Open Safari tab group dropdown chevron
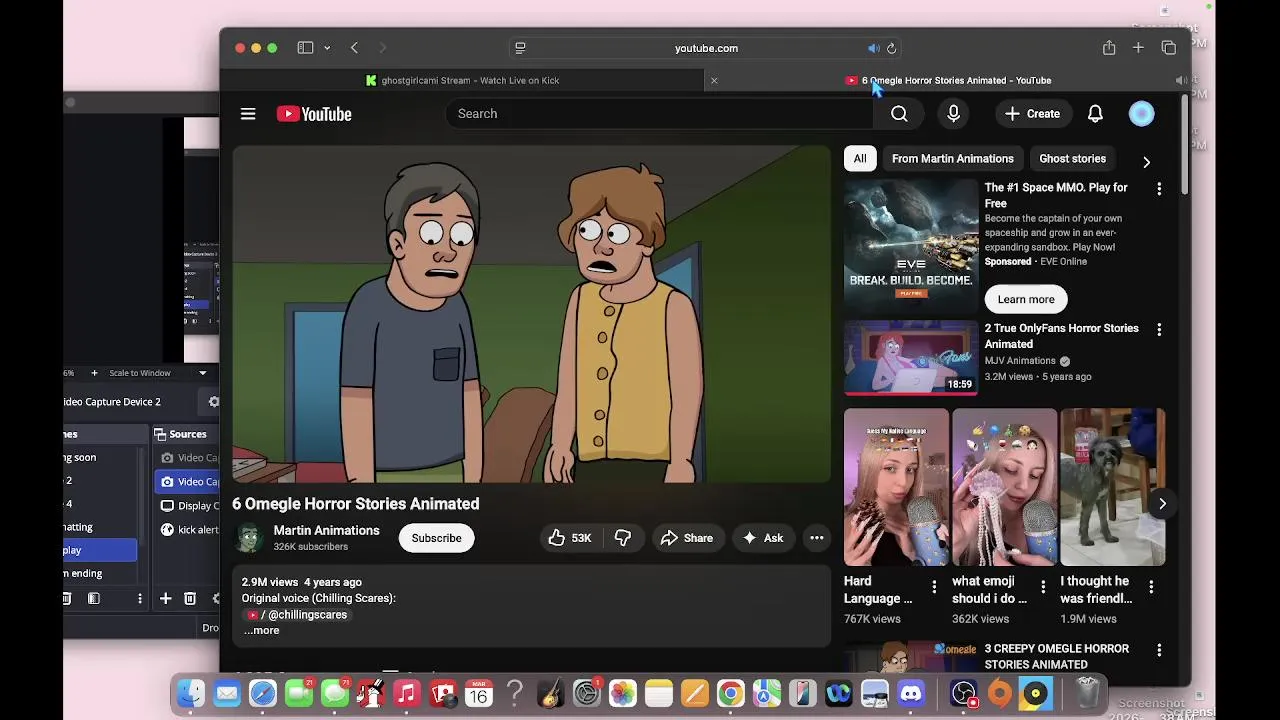The width and height of the screenshot is (1280, 720). click(x=327, y=48)
